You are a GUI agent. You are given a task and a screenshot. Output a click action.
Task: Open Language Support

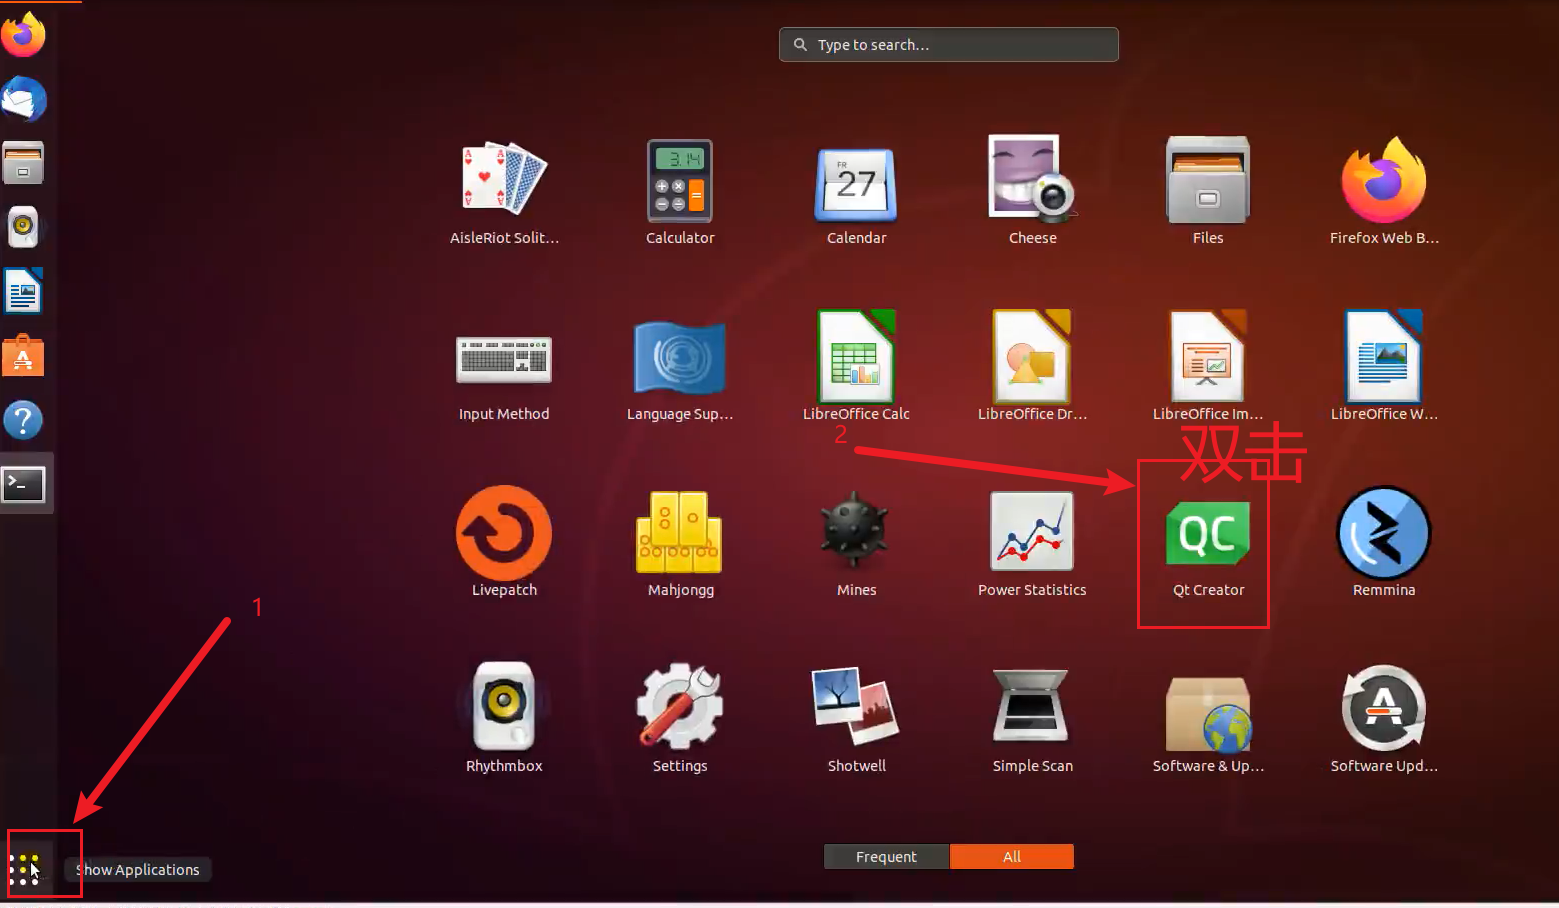pyautogui.click(x=680, y=357)
